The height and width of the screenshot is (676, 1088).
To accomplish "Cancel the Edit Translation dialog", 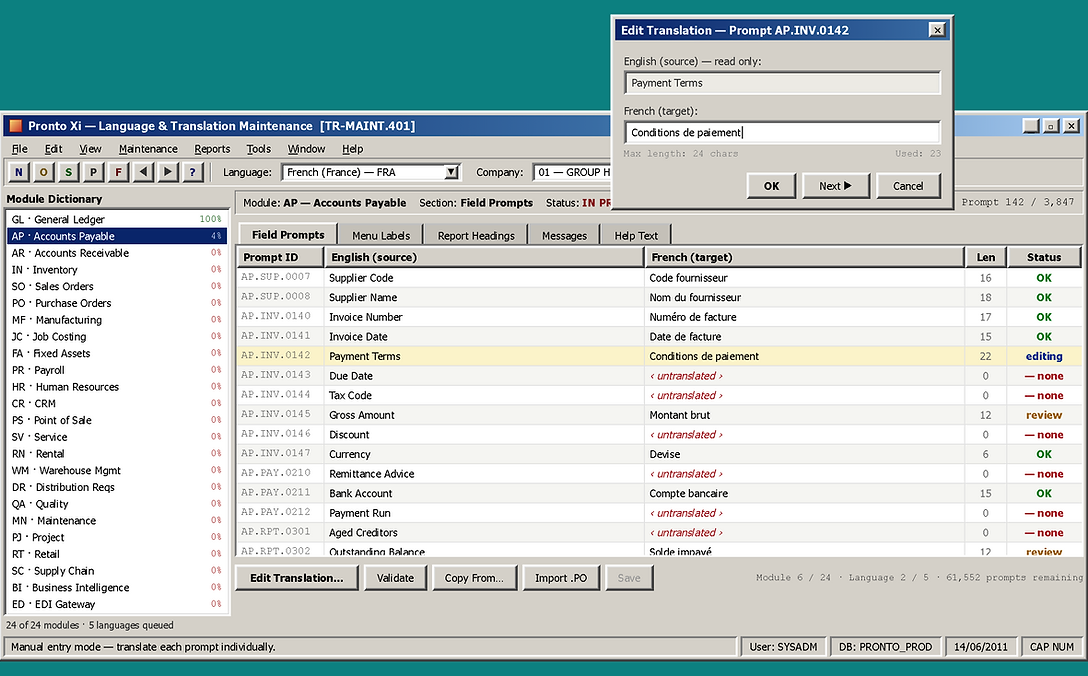I will pos(908,186).
